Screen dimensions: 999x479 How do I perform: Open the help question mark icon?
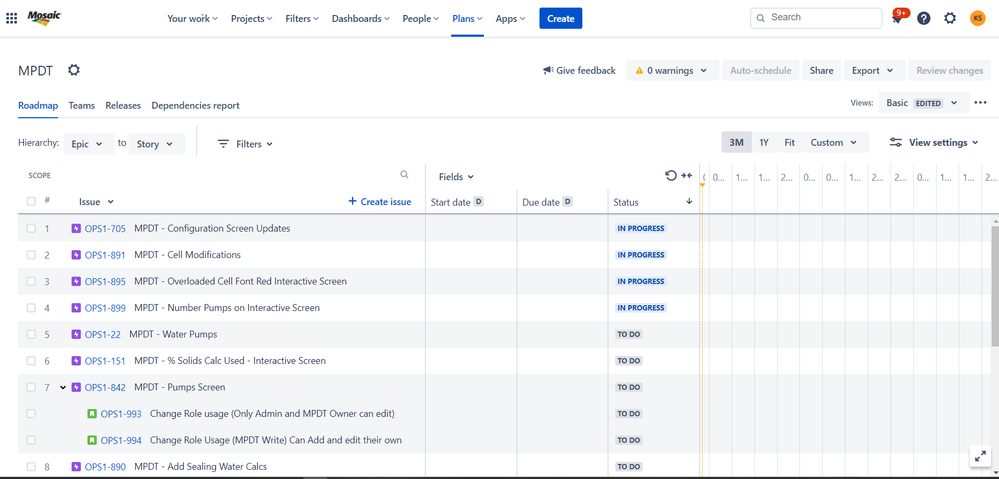(923, 18)
